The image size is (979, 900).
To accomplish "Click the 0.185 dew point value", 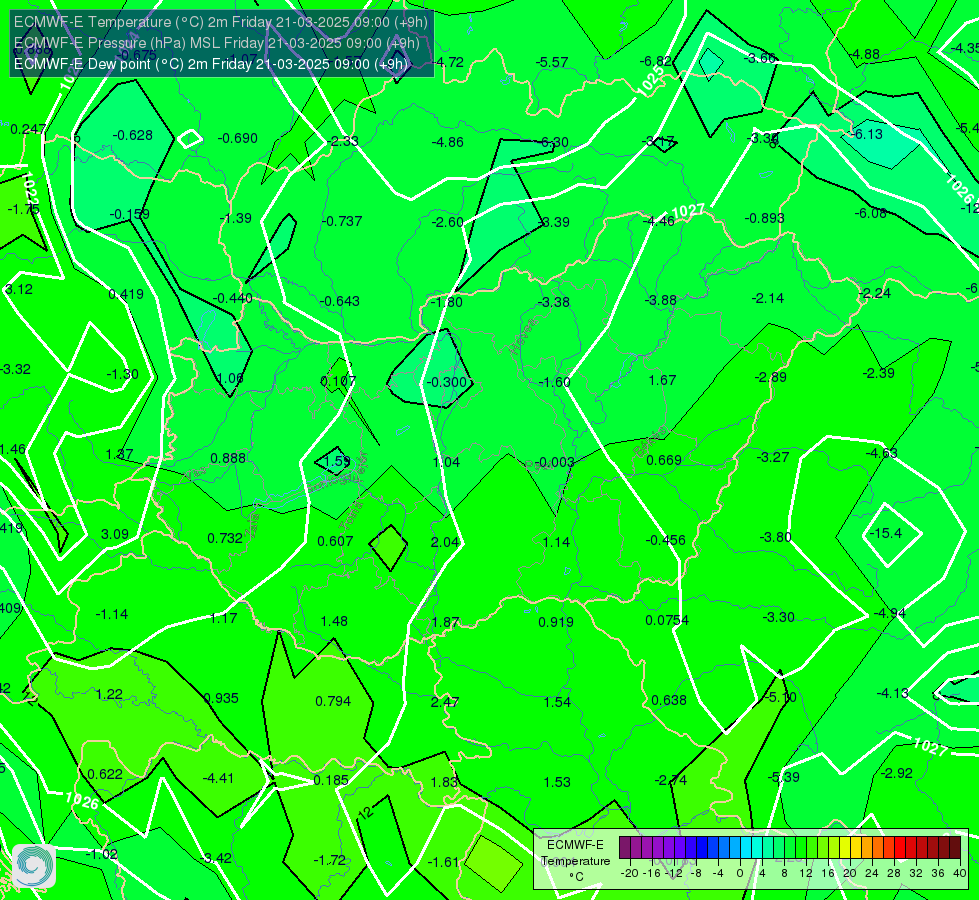I will (x=331, y=780).
